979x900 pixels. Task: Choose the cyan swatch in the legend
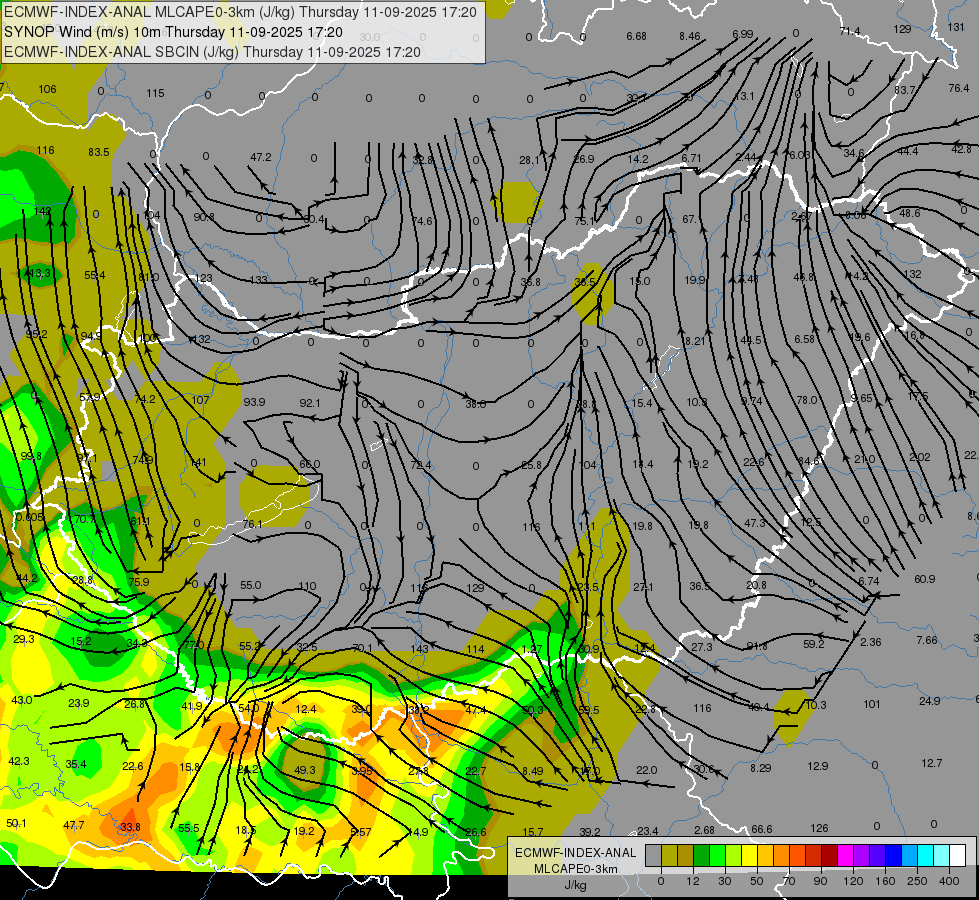click(x=926, y=855)
